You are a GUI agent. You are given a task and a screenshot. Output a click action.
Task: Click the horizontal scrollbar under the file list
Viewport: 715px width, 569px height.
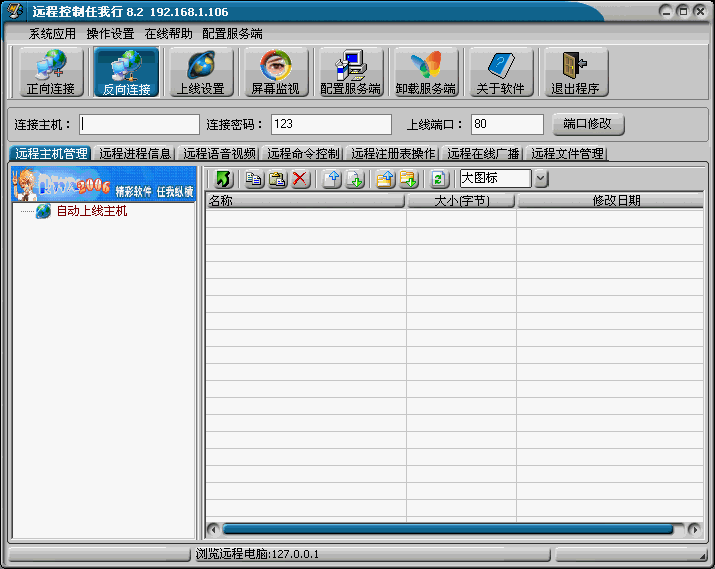[448, 529]
